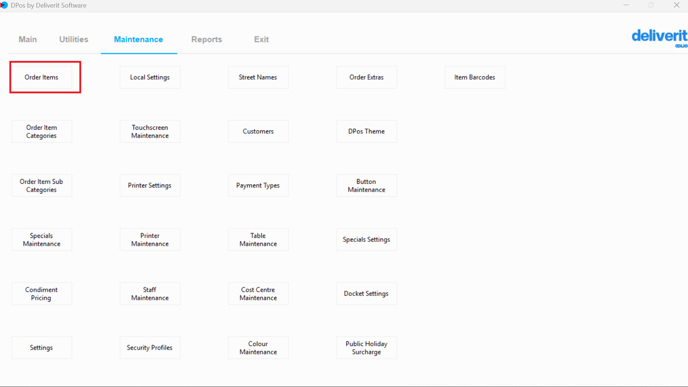
Task: Open Order Item Categories
Action: tap(42, 131)
